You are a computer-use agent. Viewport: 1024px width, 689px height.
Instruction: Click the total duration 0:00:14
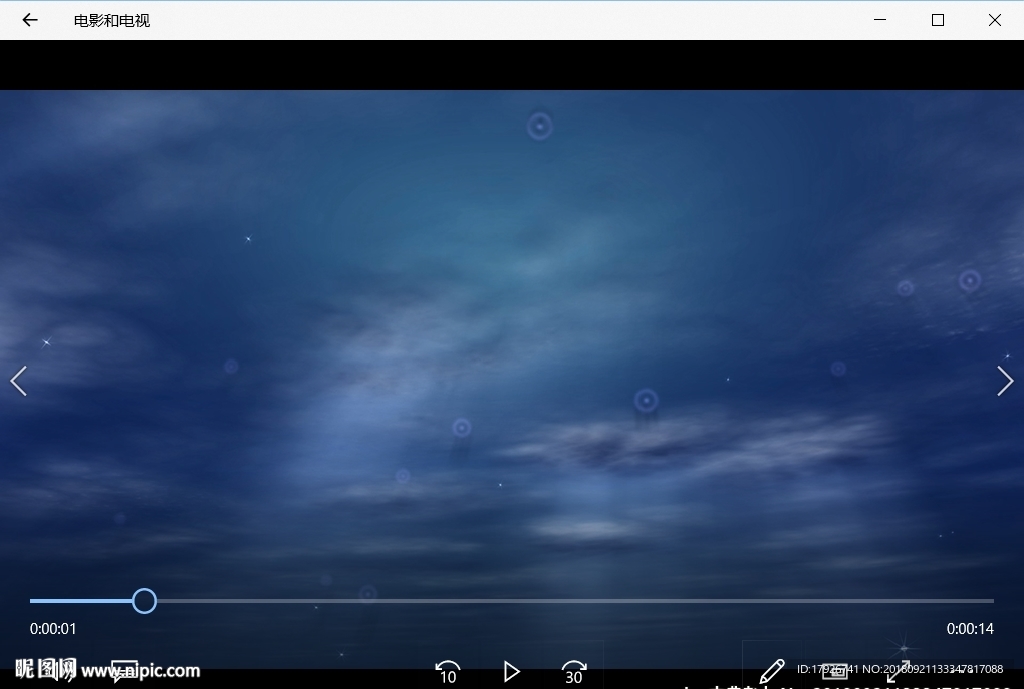click(970, 629)
